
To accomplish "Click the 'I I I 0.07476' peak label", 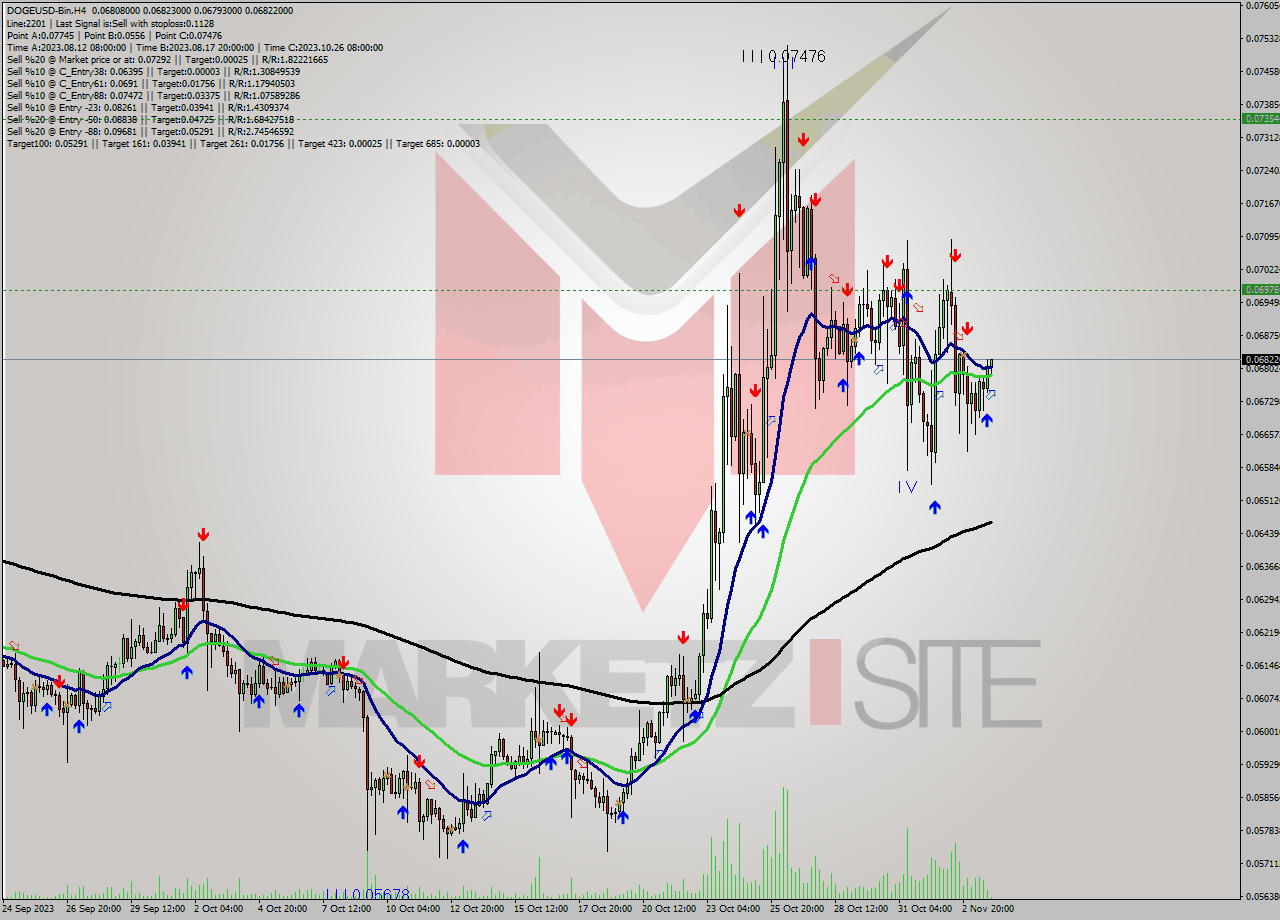I will [x=784, y=56].
